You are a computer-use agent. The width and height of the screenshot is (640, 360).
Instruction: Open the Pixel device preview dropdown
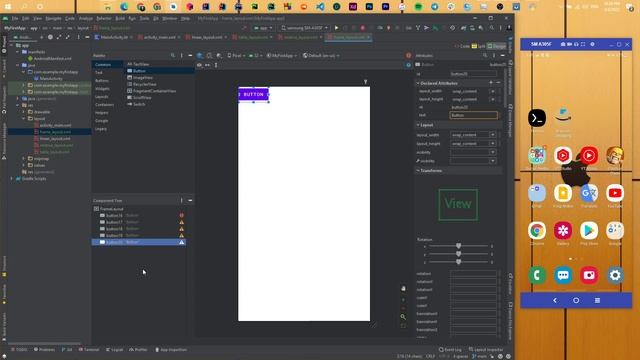237,56
